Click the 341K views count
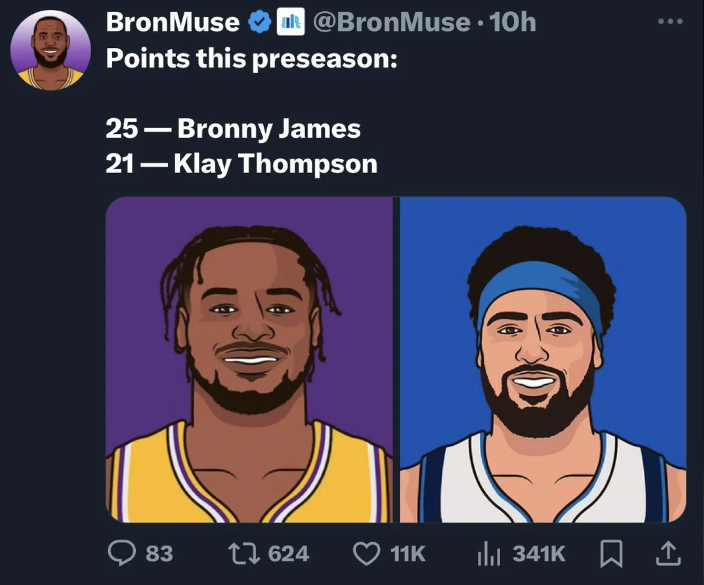 pos(539,553)
